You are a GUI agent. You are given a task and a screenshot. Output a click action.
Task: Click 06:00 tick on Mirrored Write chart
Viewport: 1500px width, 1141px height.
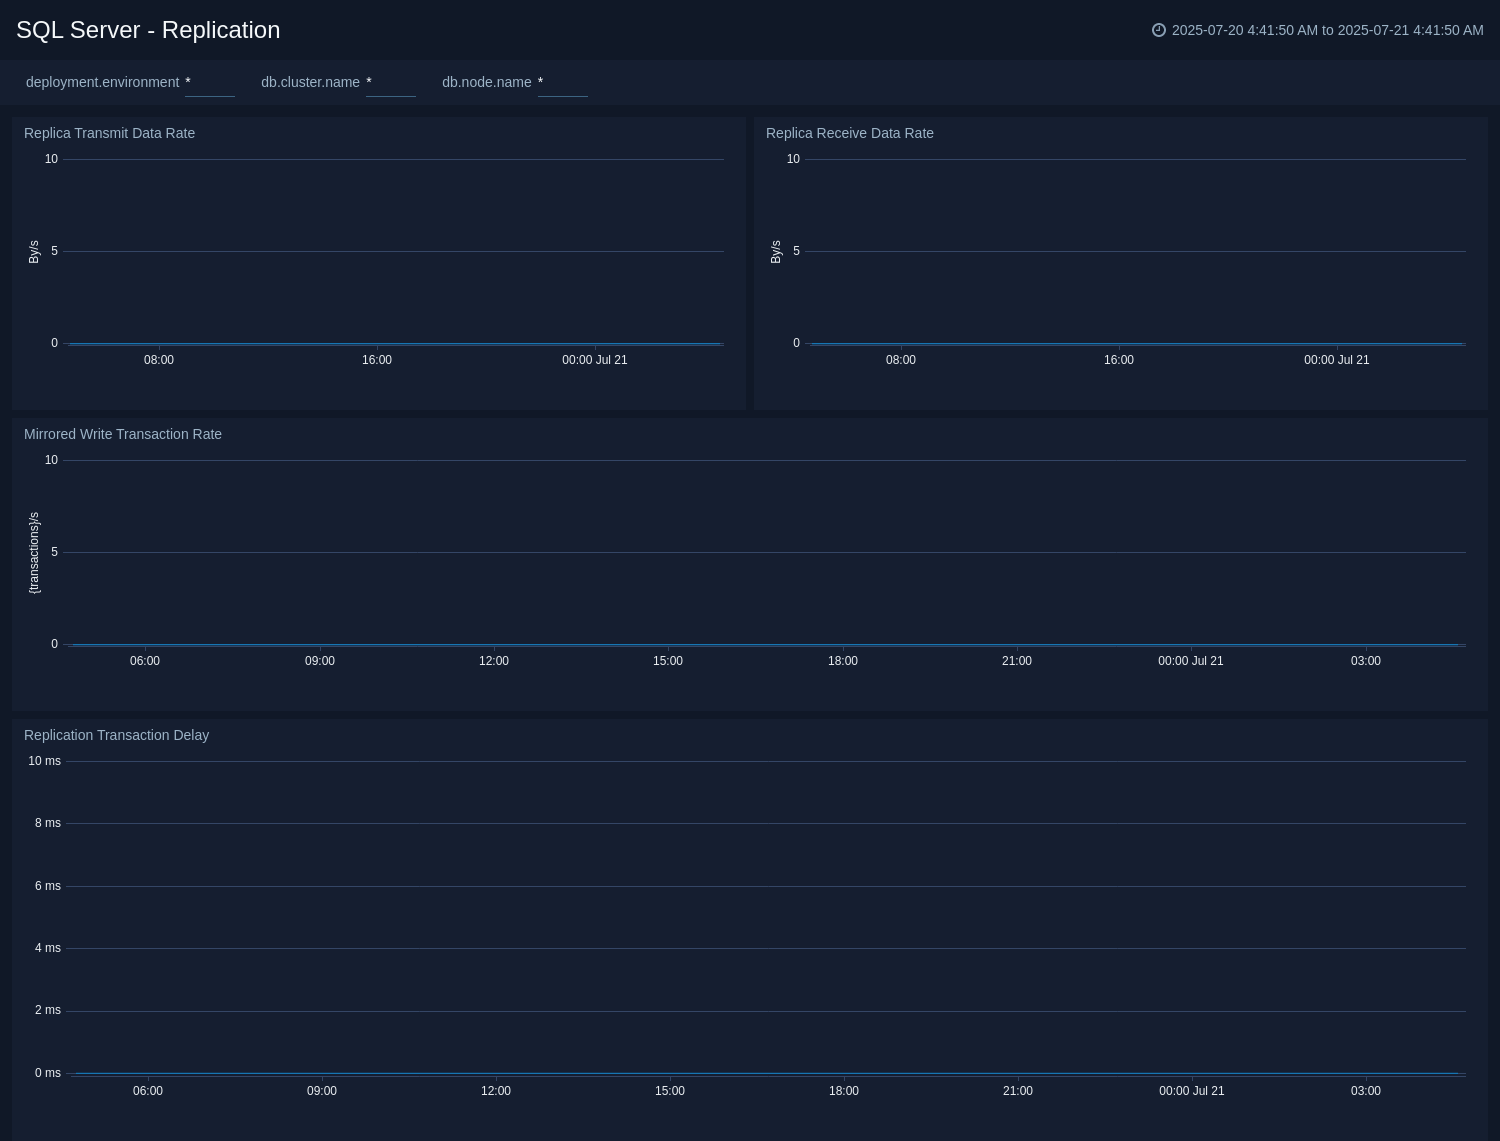(x=145, y=661)
